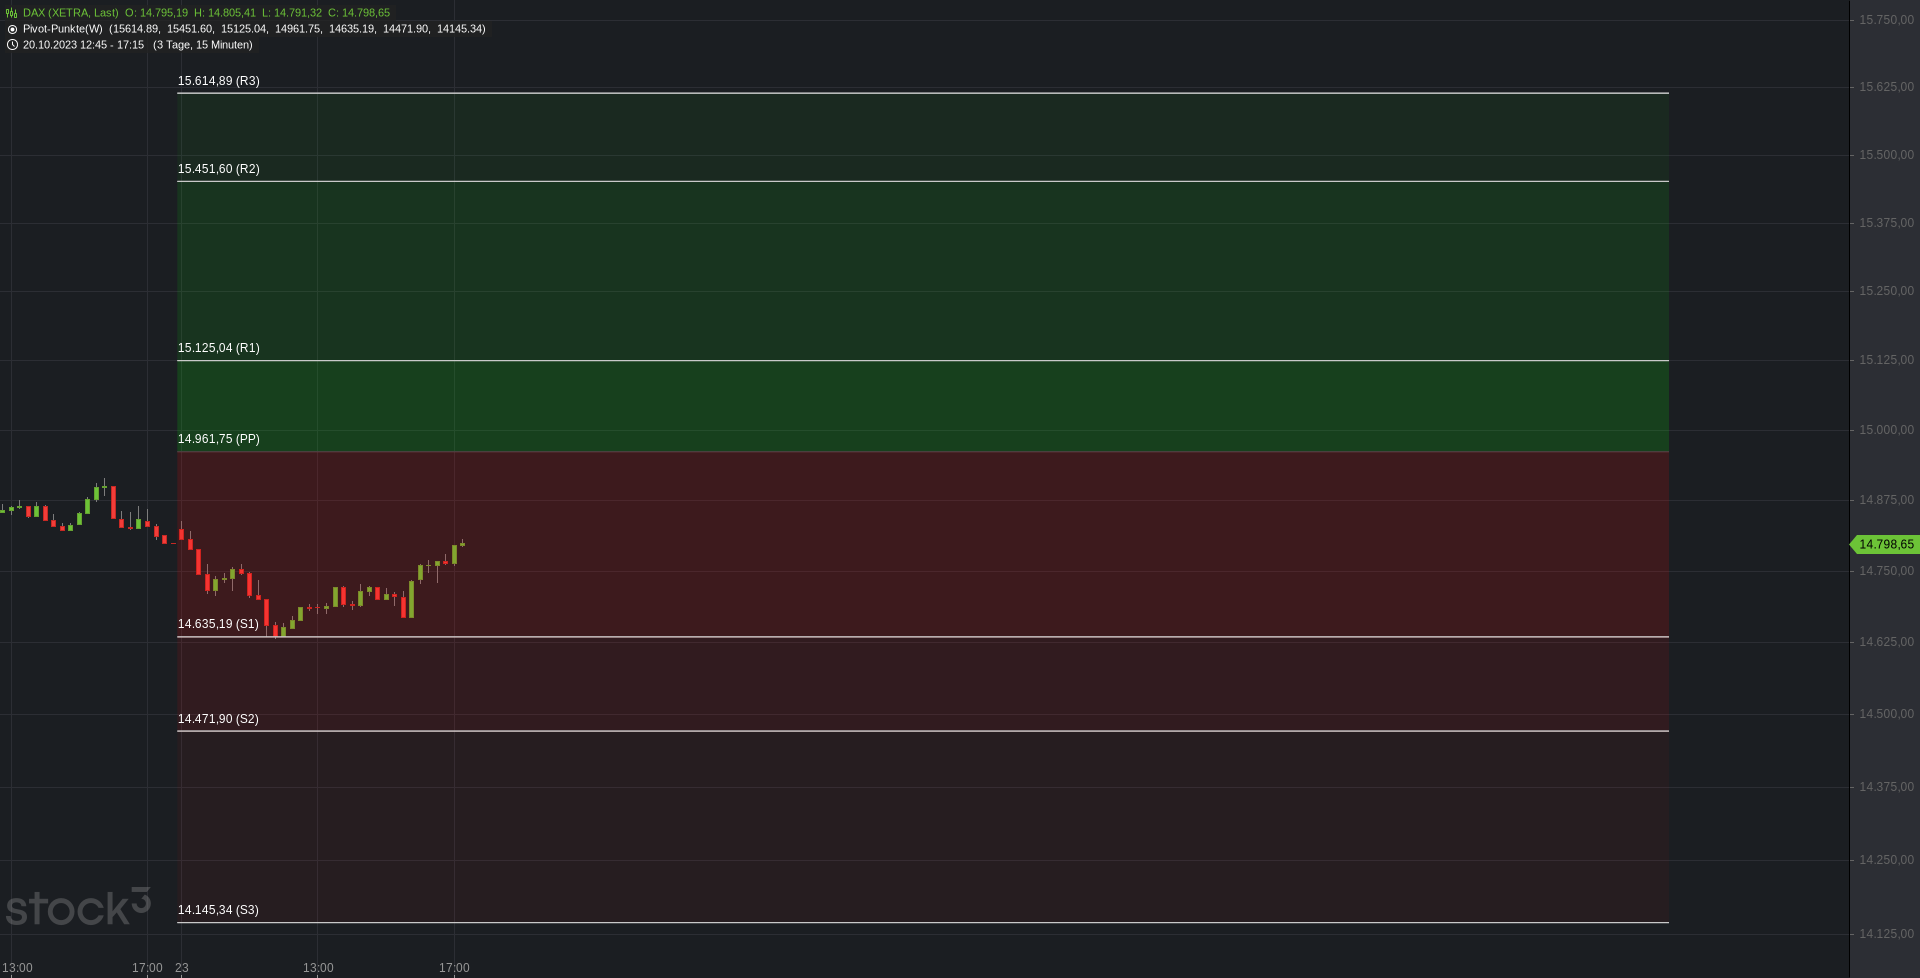Click the candlestick icon beside DAX legend
Screen dimensions: 1920x978
click(x=12, y=13)
